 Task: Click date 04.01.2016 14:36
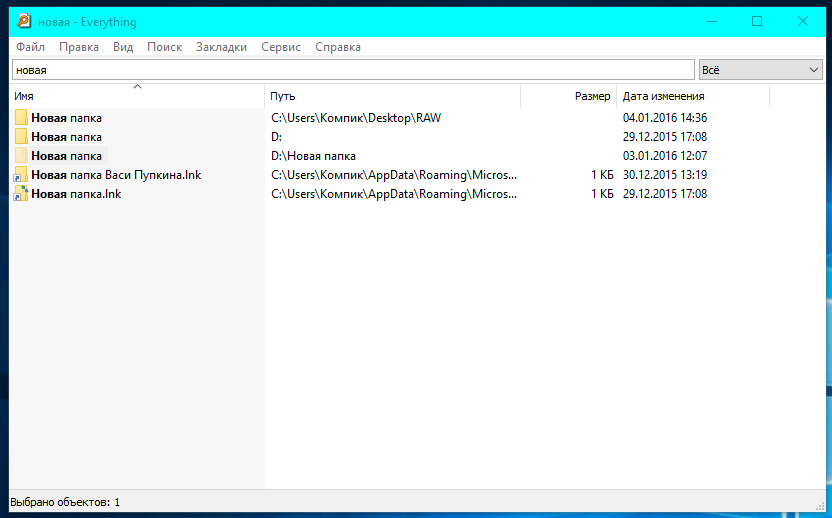point(665,118)
